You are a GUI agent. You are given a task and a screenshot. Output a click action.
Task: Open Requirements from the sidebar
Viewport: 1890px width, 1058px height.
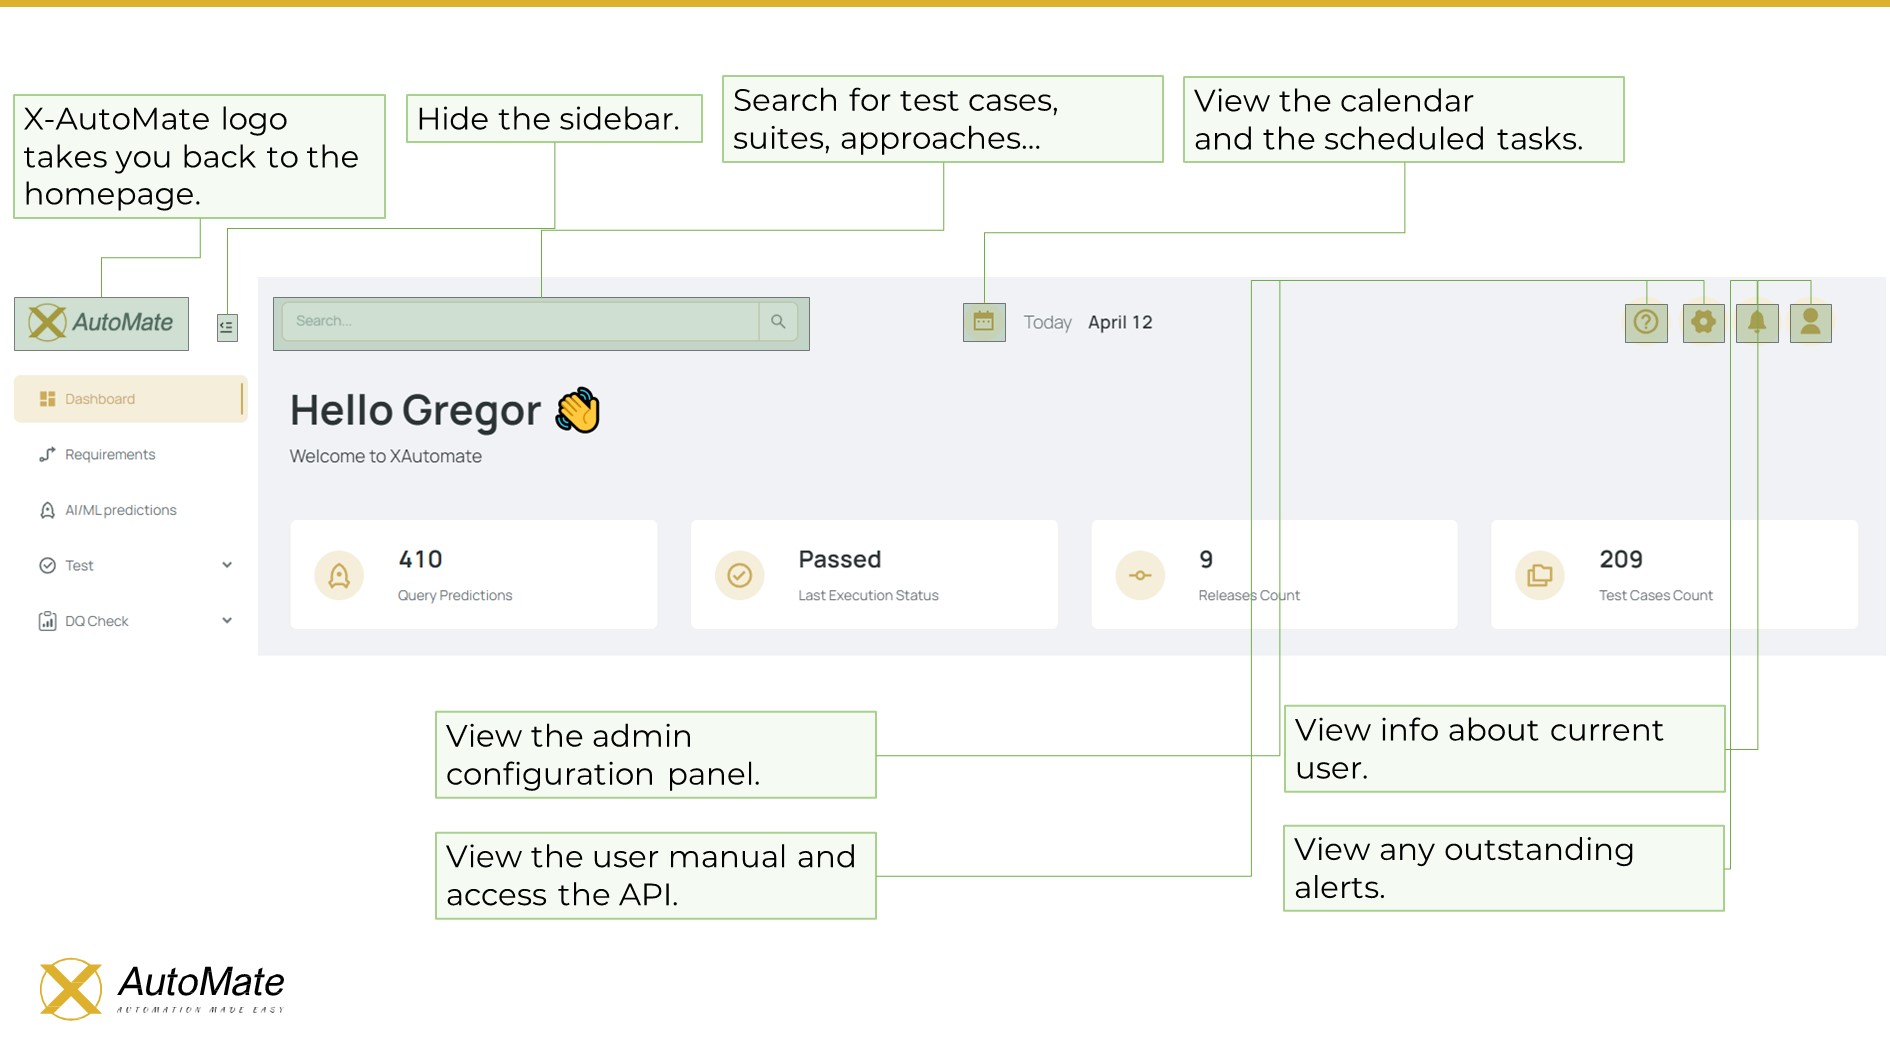pyautogui.click(x=110, y=455)
